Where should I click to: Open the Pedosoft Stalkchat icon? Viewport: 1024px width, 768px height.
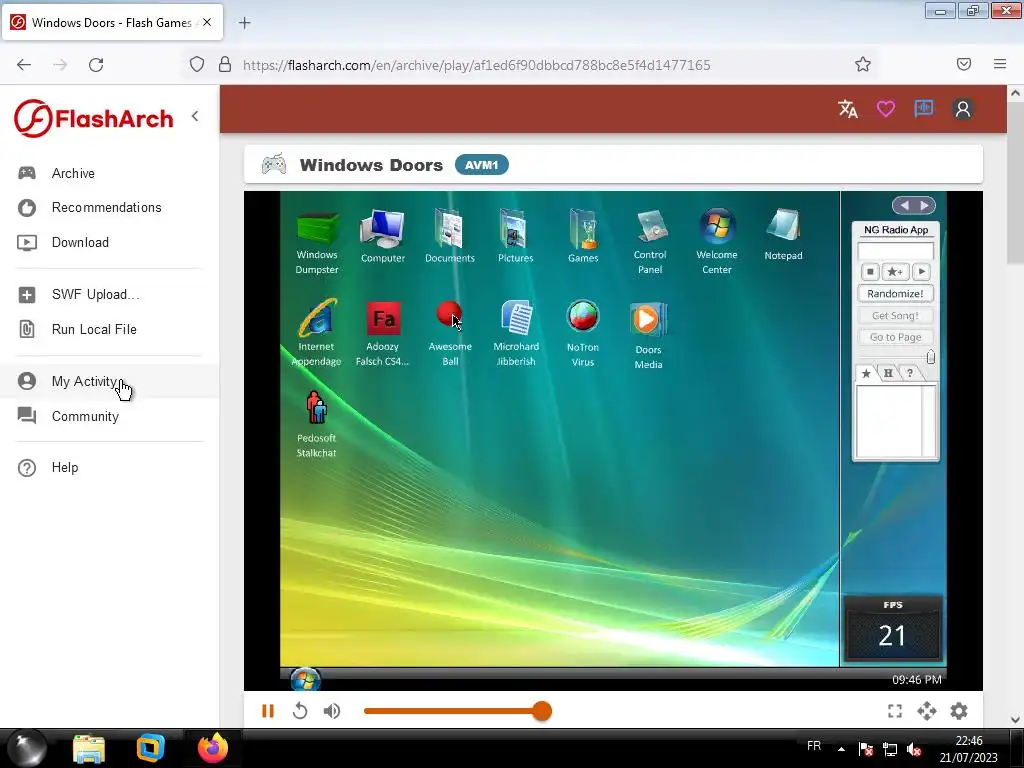[x=317, y=424]
